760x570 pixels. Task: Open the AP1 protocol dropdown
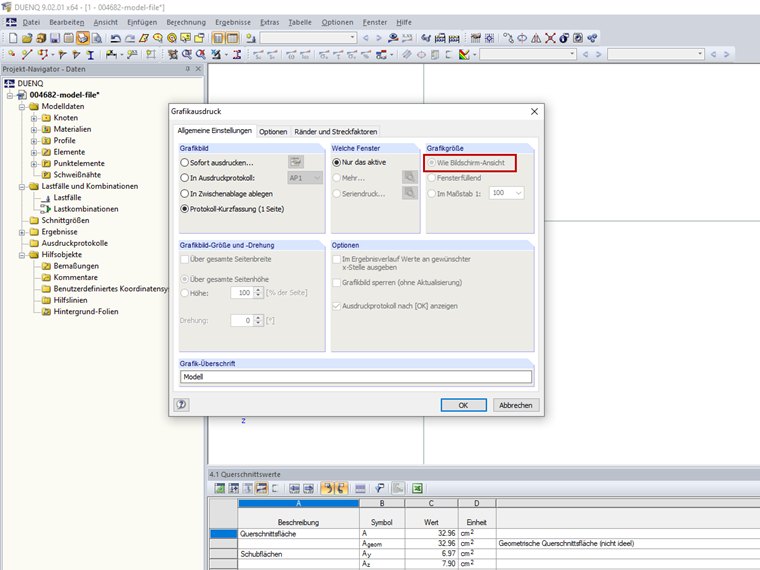(305, 178)
